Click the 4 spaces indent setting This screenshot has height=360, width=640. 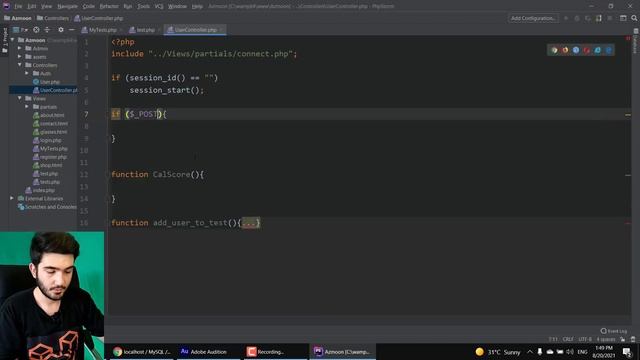coord(606,339)
